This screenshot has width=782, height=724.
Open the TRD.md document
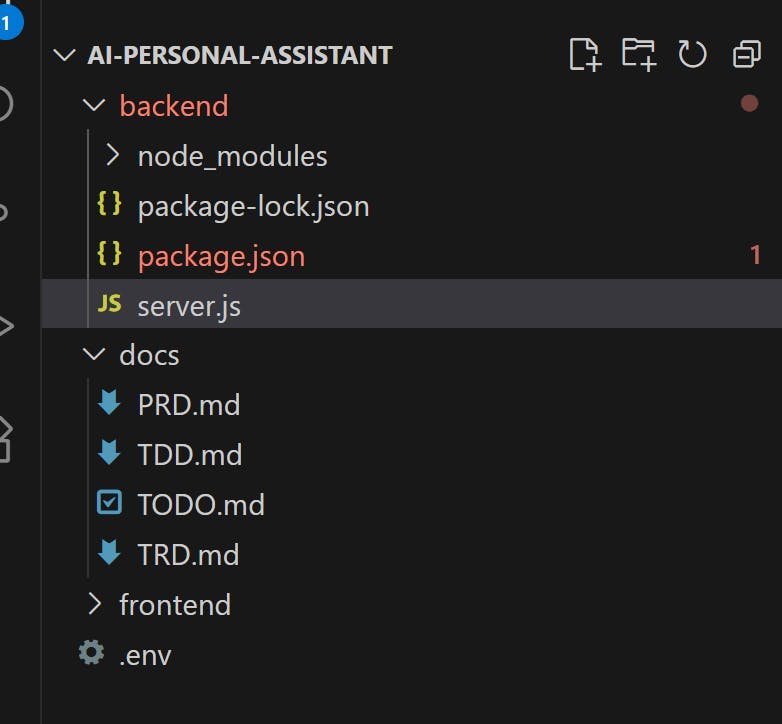click(x=189, y=554)
